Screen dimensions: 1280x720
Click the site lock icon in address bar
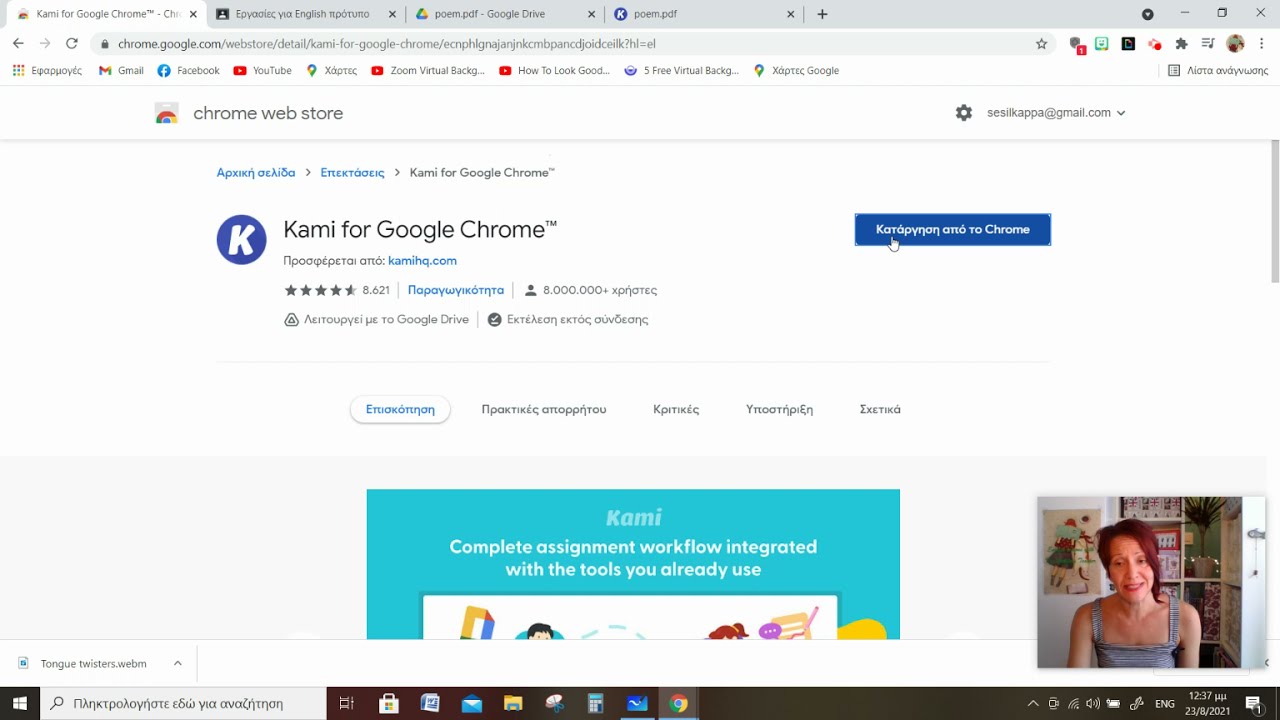click(x=105, y=44)
